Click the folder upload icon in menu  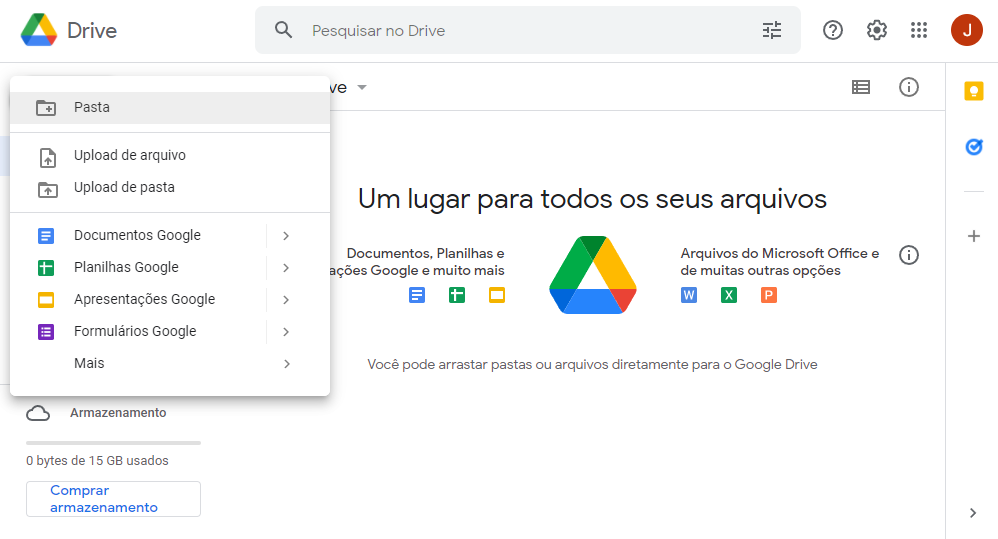pyautogui.click(x=48, y=190)
